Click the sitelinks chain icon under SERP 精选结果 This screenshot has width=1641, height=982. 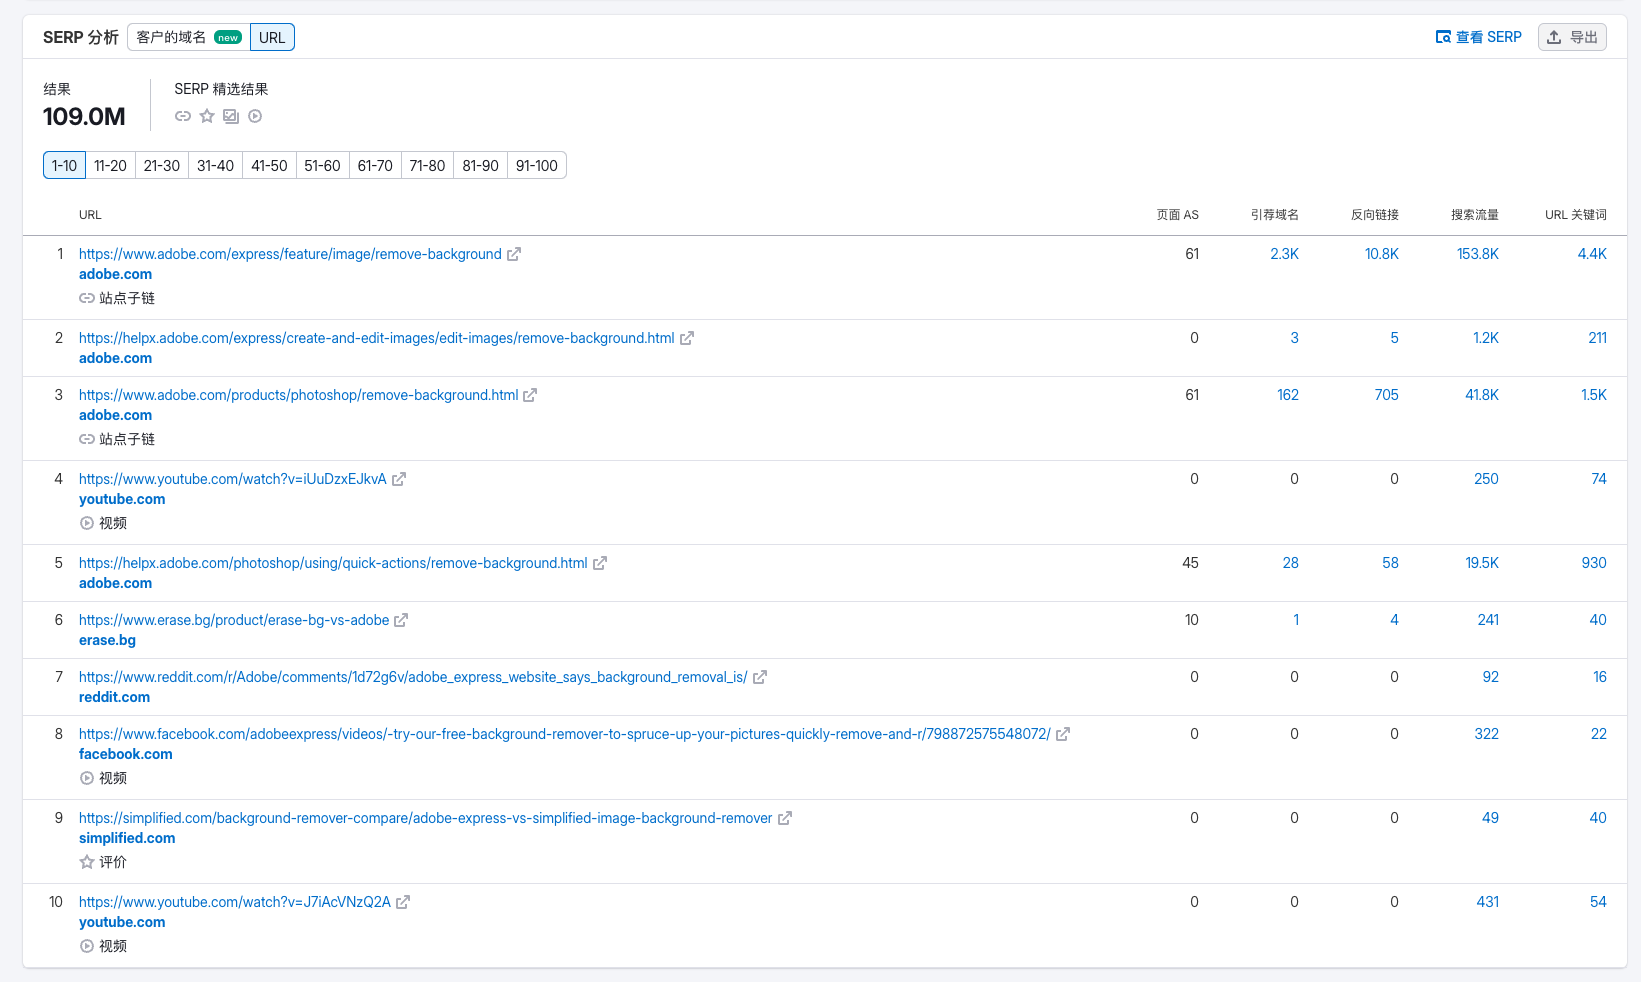[x=183, y=116]
